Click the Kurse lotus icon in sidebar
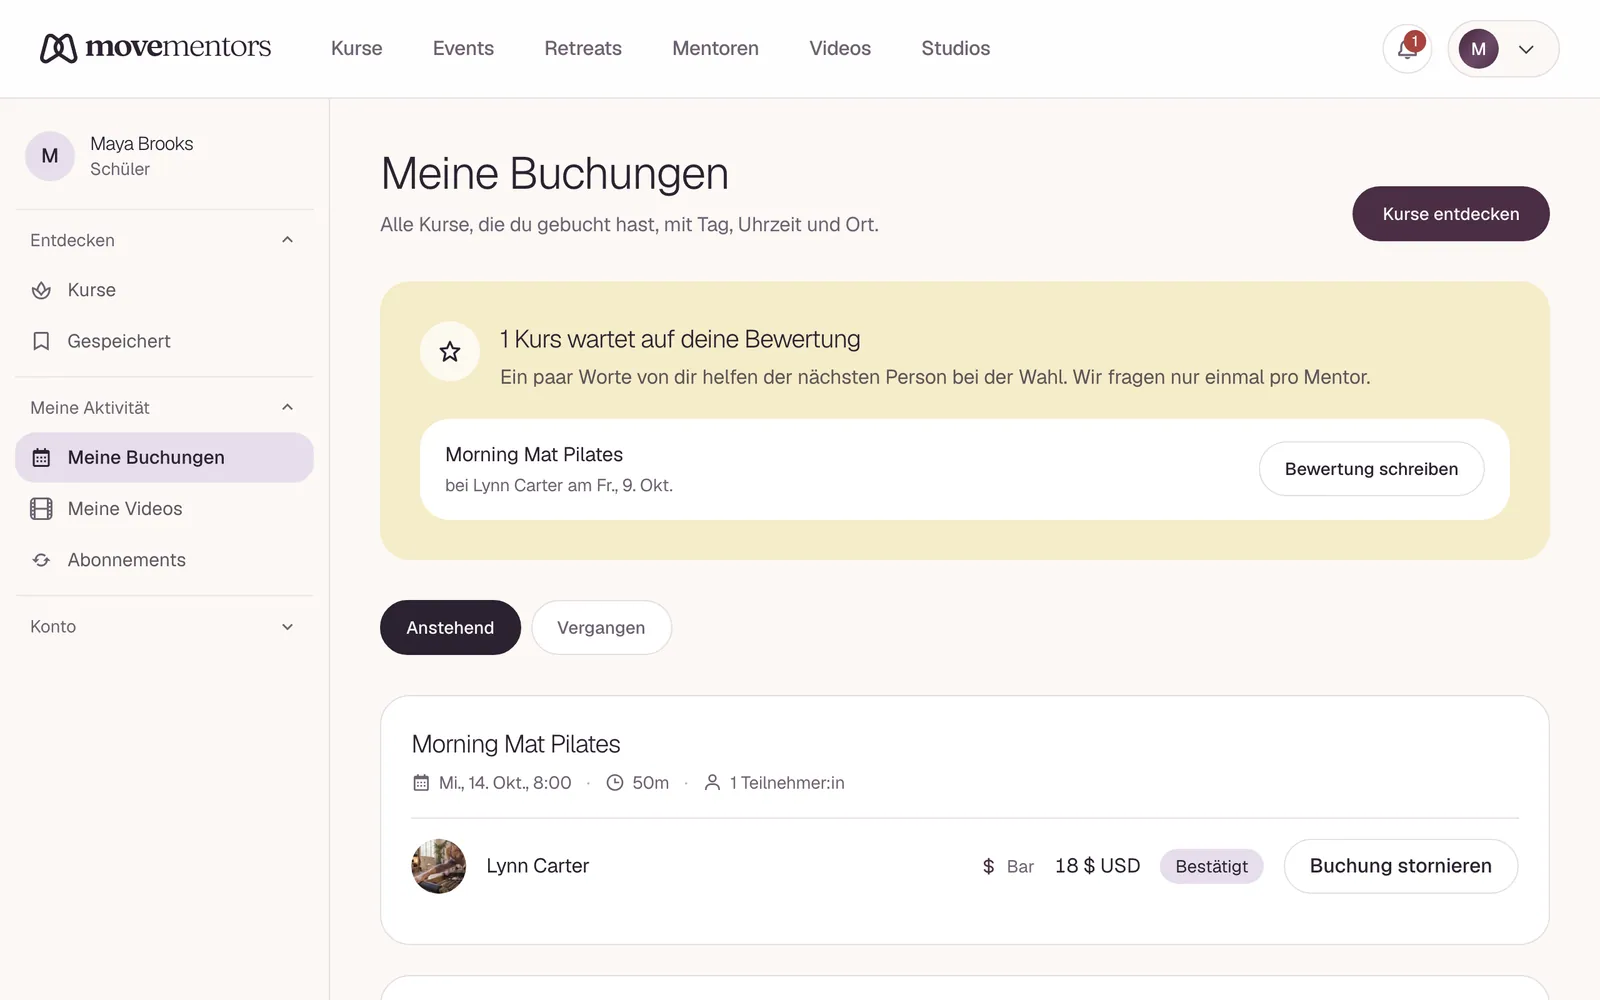 coord(41,290)
